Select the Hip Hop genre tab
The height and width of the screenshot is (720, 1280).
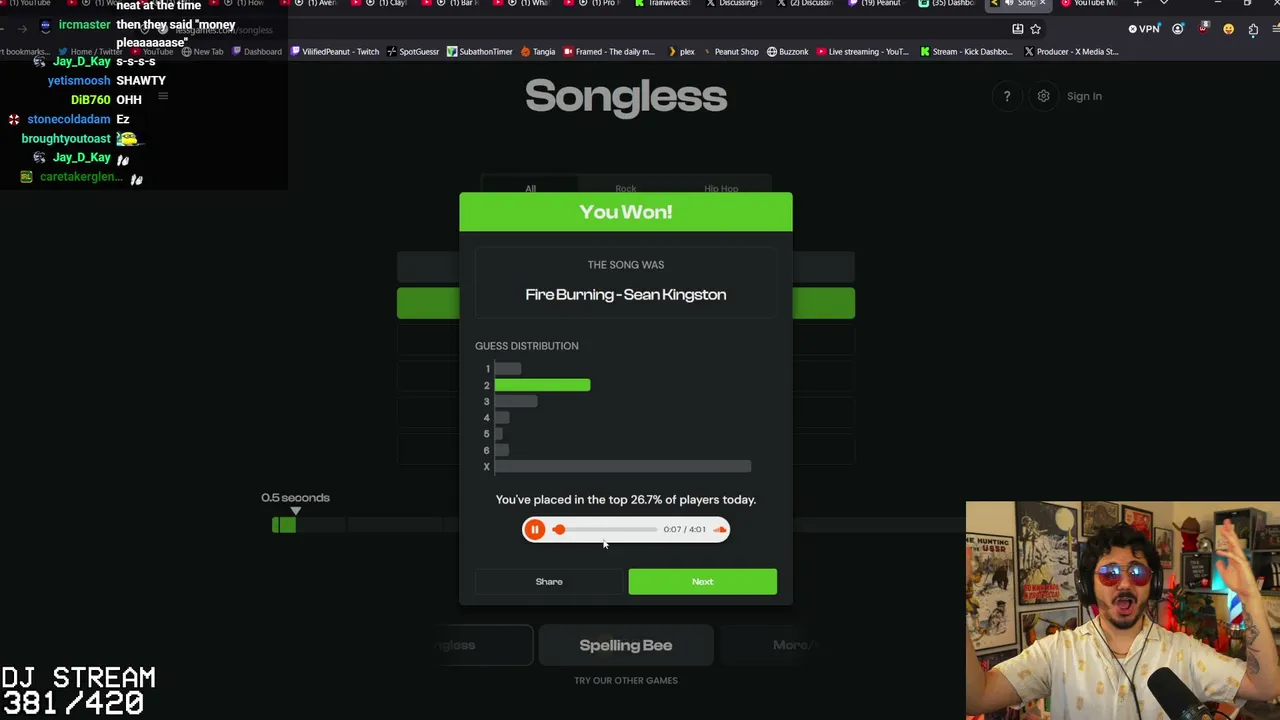[721, 188]
